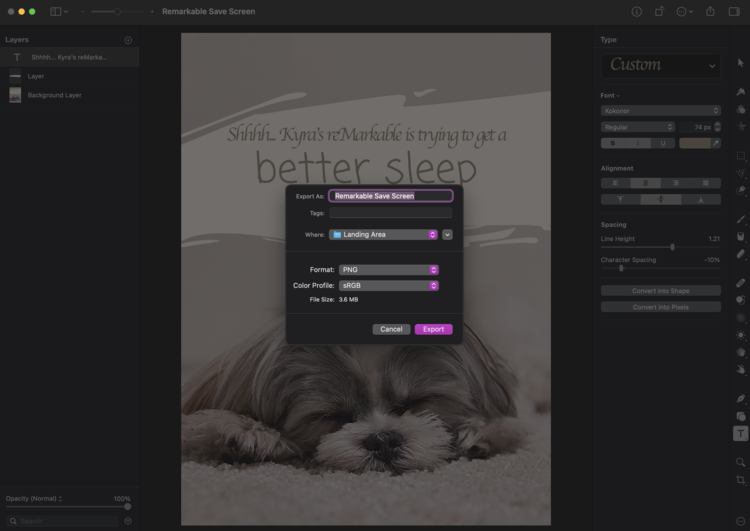Align text to bottom vertically
This screenshot has height=531, width=750.
701,199
